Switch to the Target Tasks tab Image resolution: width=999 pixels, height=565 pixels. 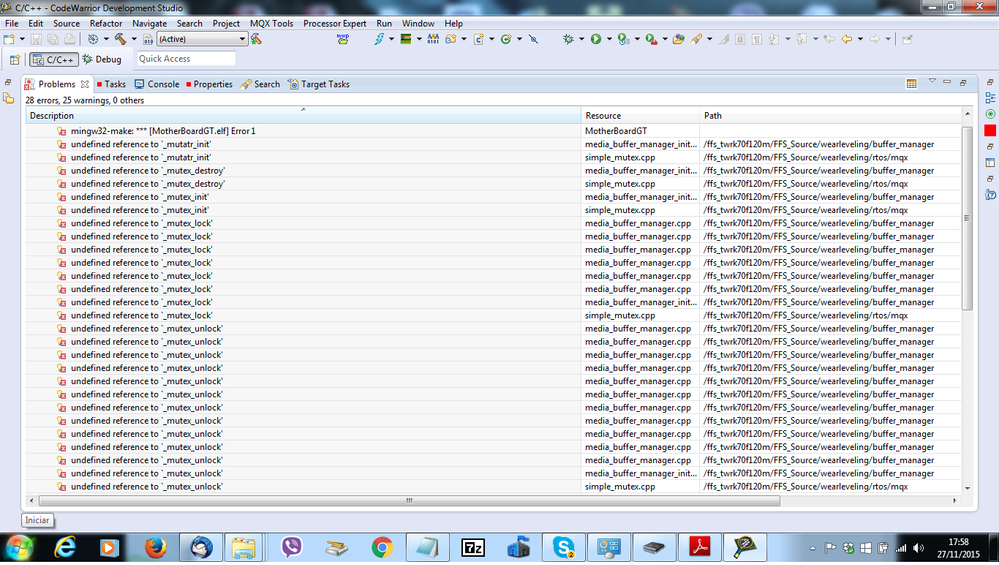tap(319, 84)
